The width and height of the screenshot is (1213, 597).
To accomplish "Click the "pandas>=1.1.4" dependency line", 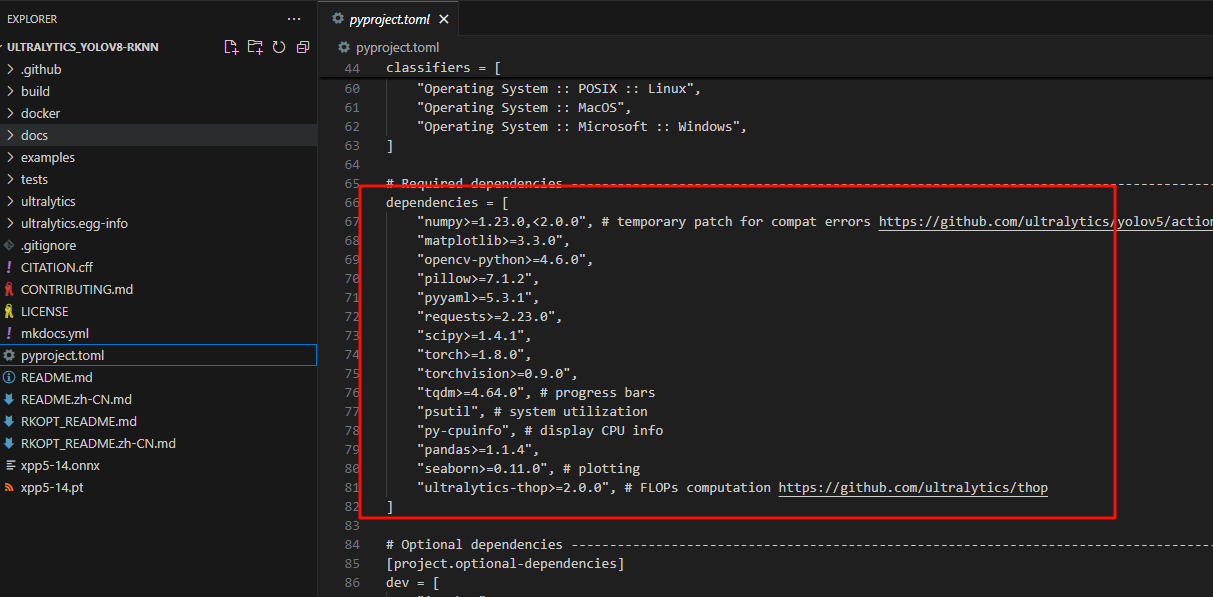I will coord(478,450).
